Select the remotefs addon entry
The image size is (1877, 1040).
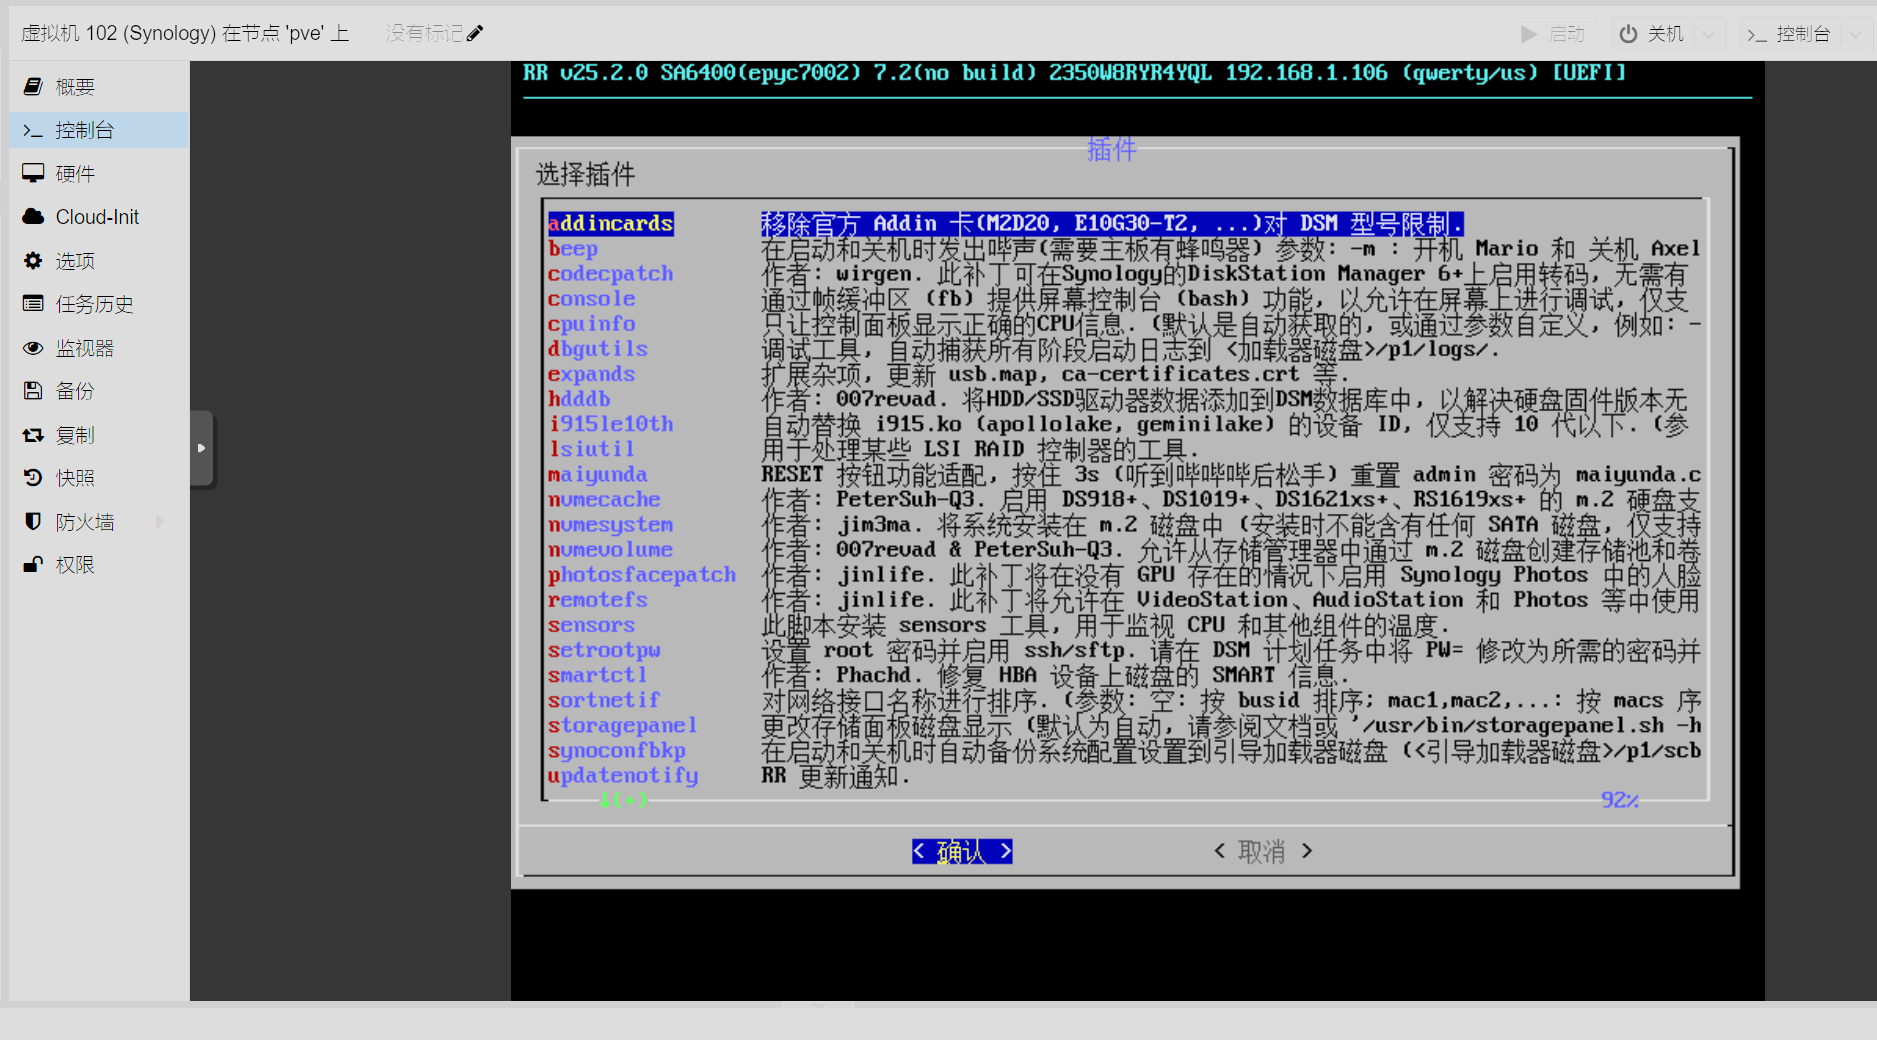tap(598, 599)
